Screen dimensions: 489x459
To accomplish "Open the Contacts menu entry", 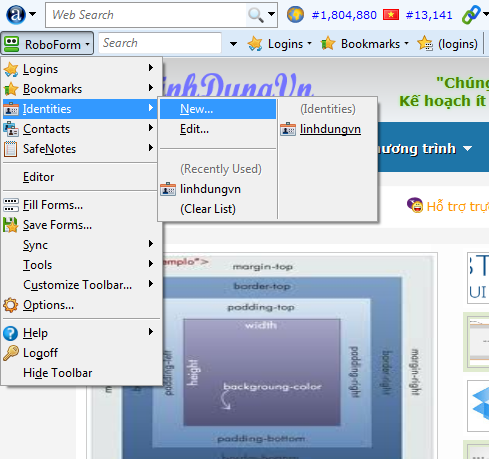I will coord(80,129).
